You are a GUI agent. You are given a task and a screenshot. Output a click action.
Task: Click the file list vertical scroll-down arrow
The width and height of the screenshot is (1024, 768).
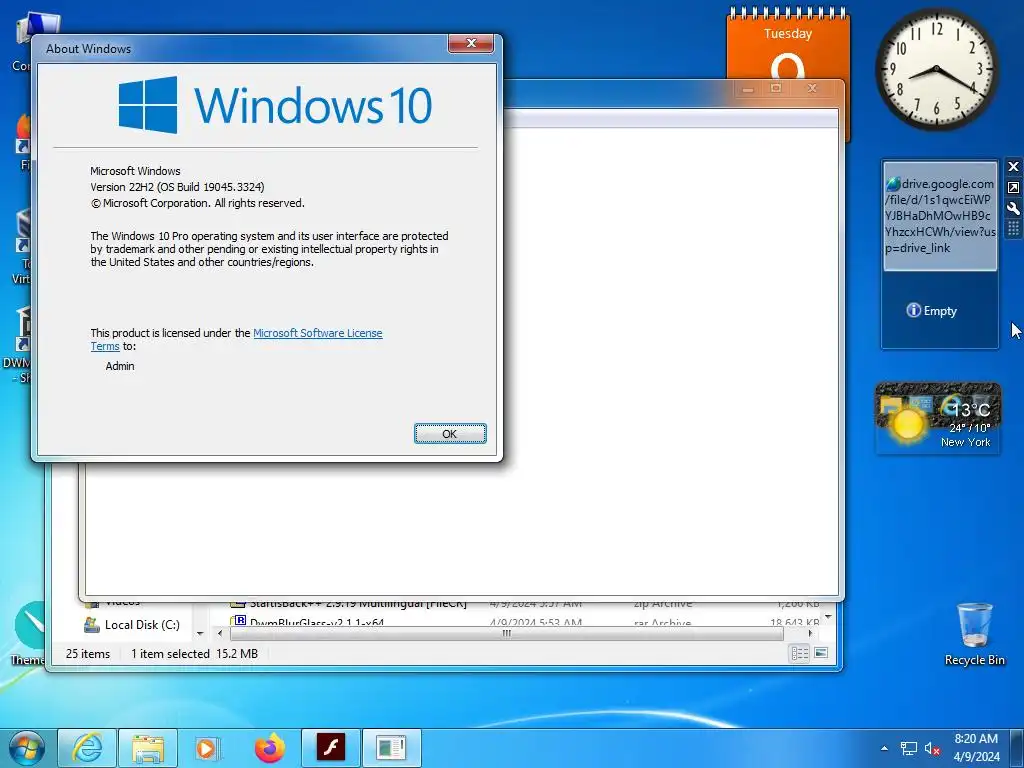pyautogui.click(x=828, y=616)
